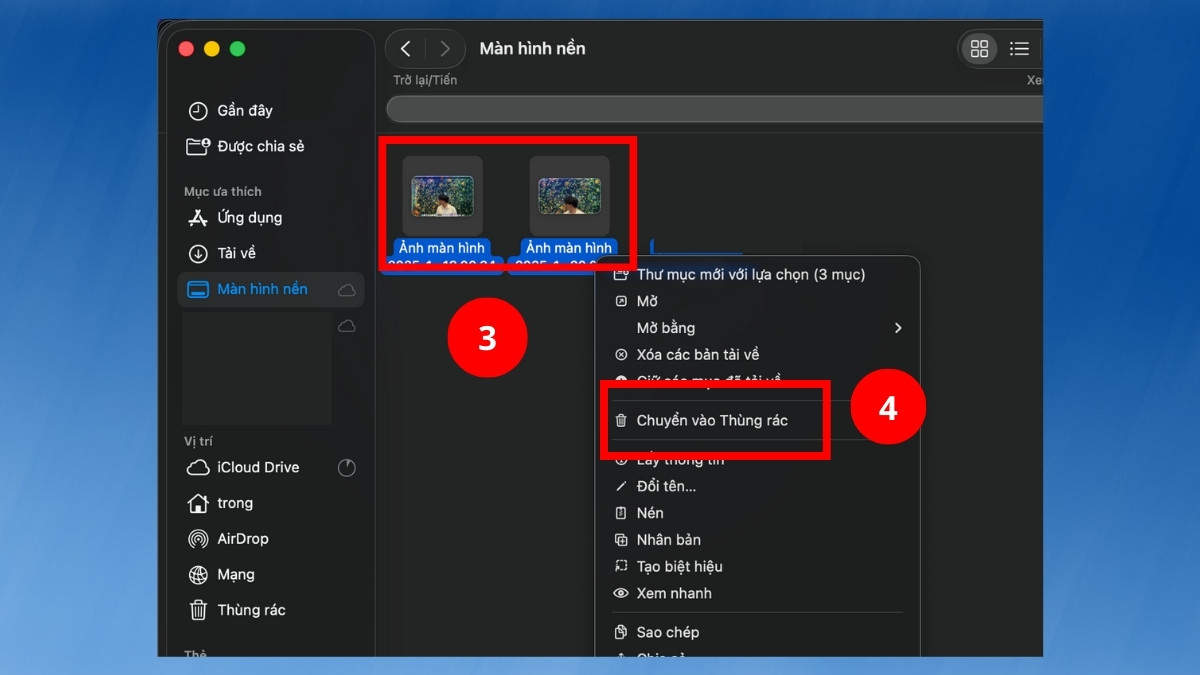Click the iCloud sync status indicator

coord(346,467)
